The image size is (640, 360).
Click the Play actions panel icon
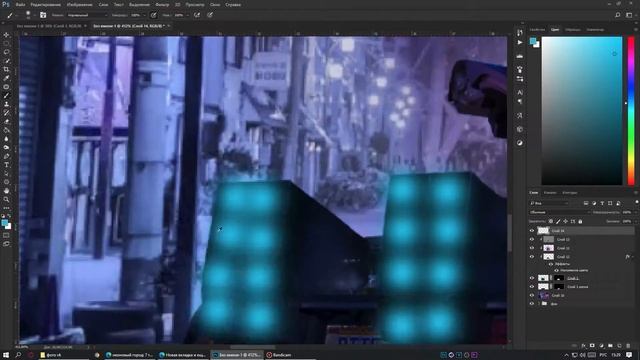(520, 42)
